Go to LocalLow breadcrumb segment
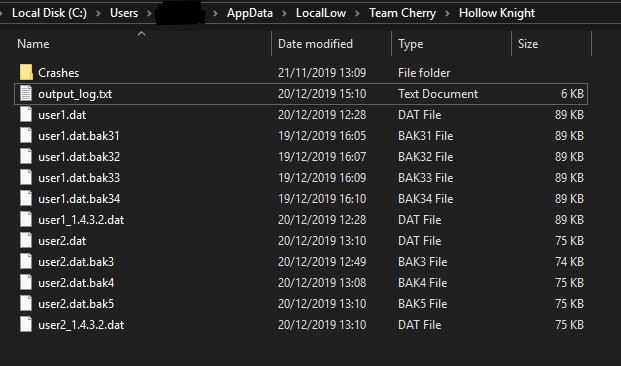The height and width of the screenshot is (366, 621). point(321,13)
